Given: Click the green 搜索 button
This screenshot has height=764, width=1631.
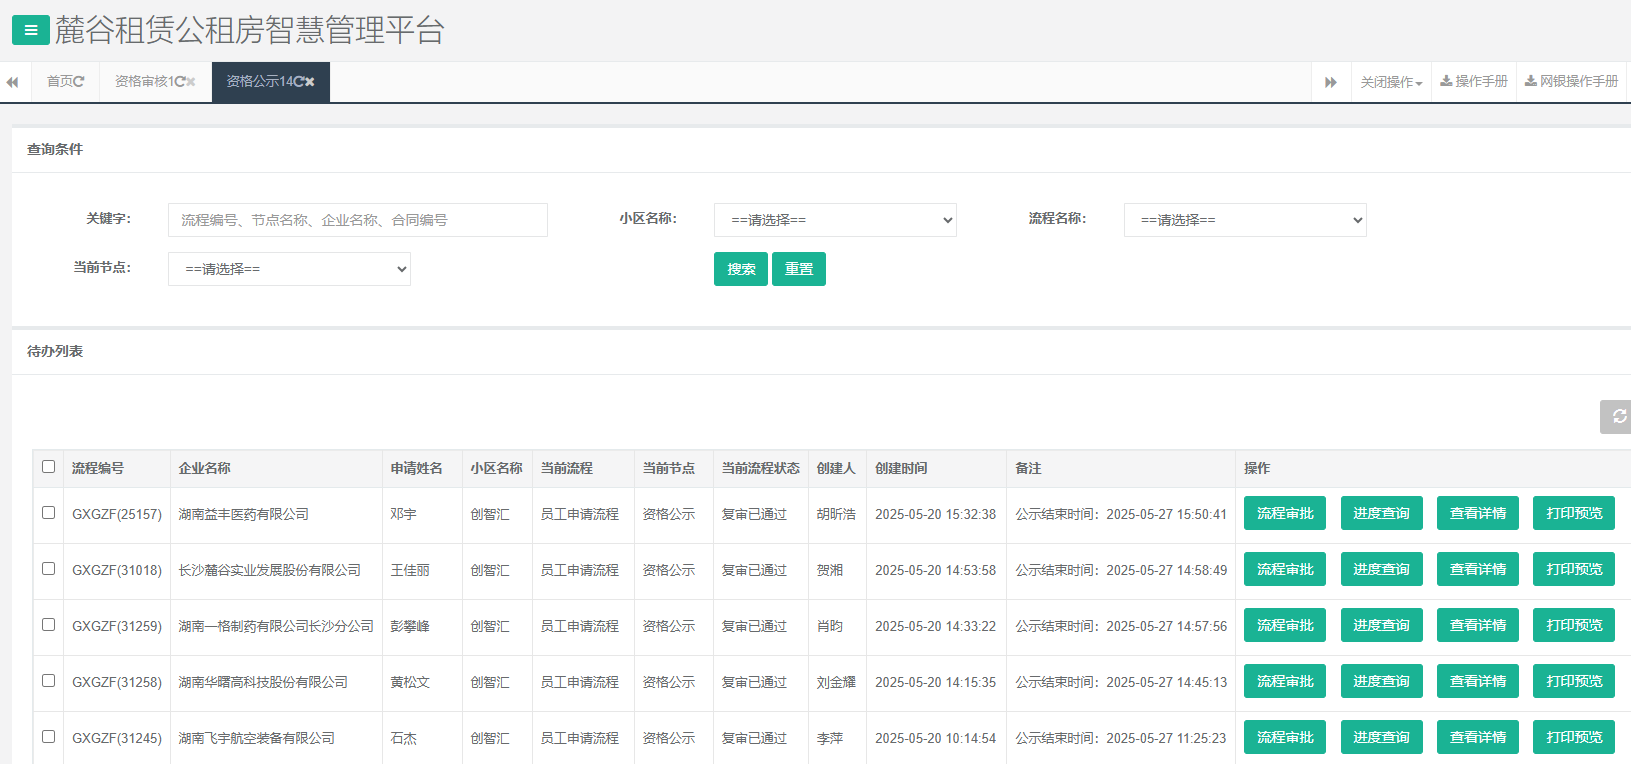Looking at the screenshot, I should [740, 269].
